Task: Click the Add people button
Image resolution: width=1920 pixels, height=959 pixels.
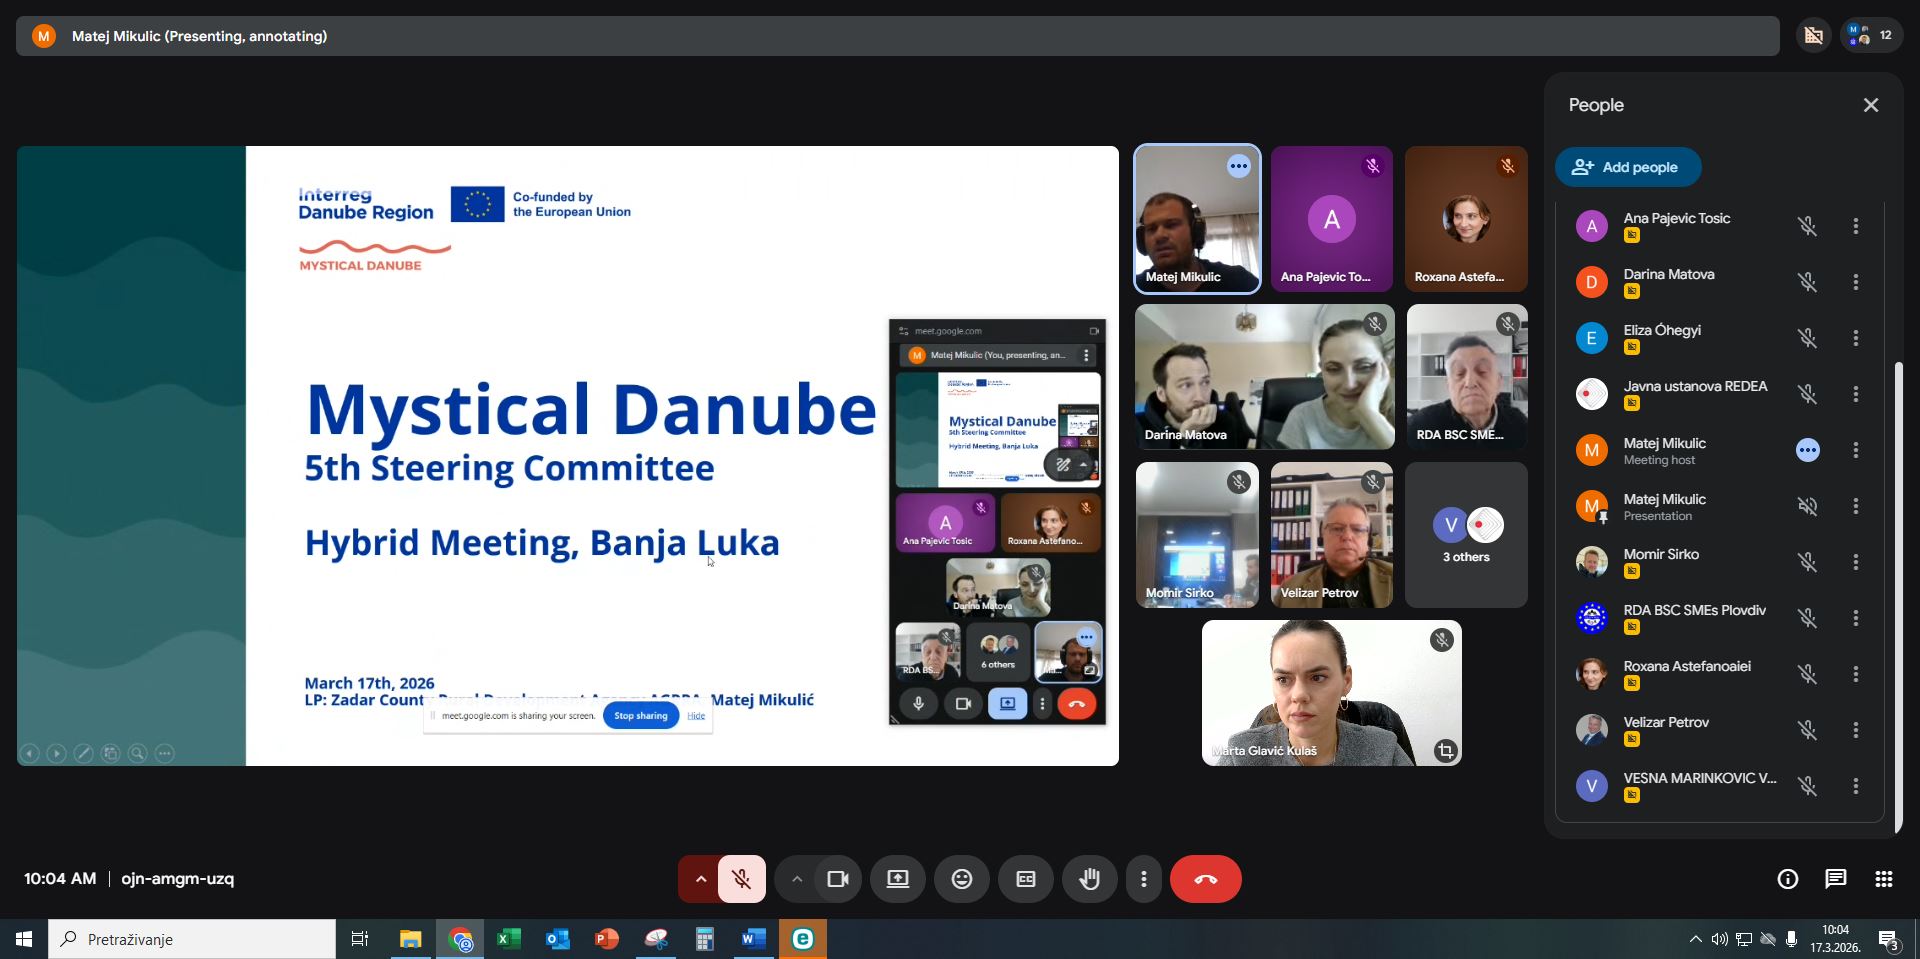Action: tap(1627, 167)
